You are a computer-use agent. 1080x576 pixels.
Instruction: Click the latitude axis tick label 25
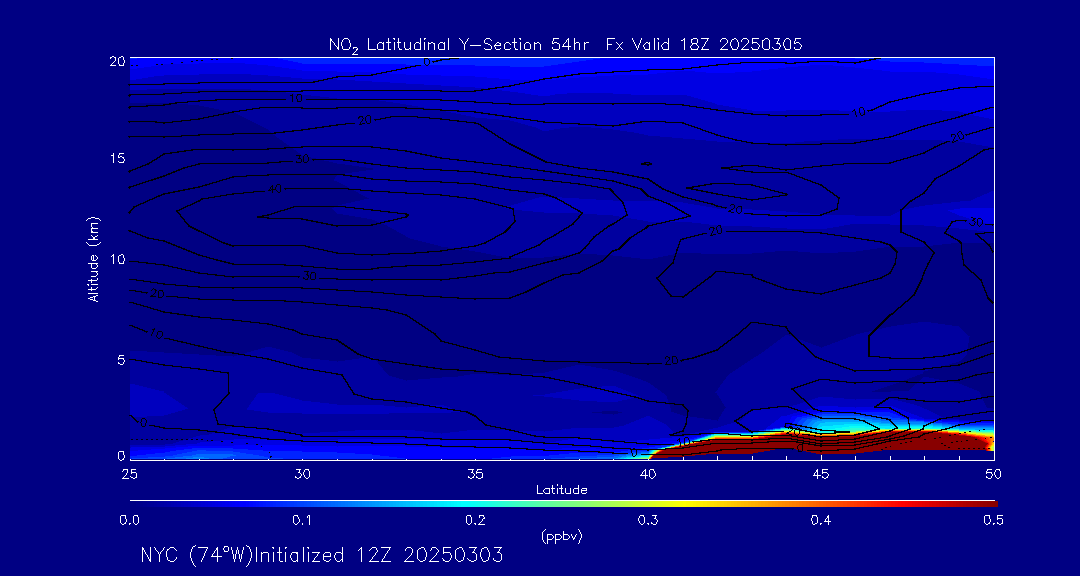tap(129, 474)
